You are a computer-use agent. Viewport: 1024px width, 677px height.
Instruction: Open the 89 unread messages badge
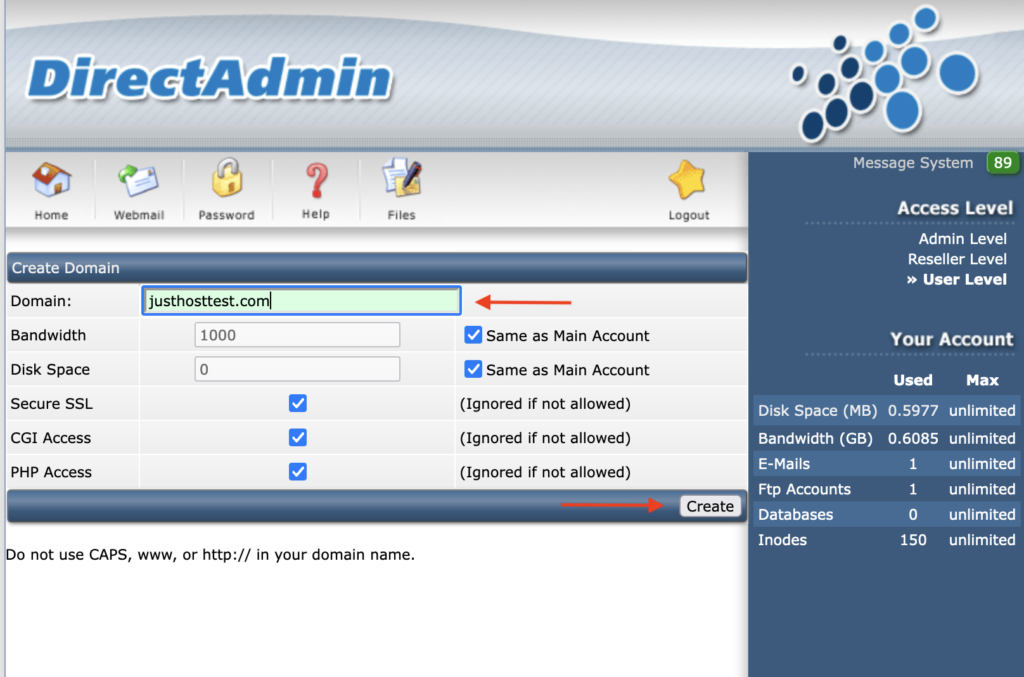pyautogui.click(x=1002, y=163)
